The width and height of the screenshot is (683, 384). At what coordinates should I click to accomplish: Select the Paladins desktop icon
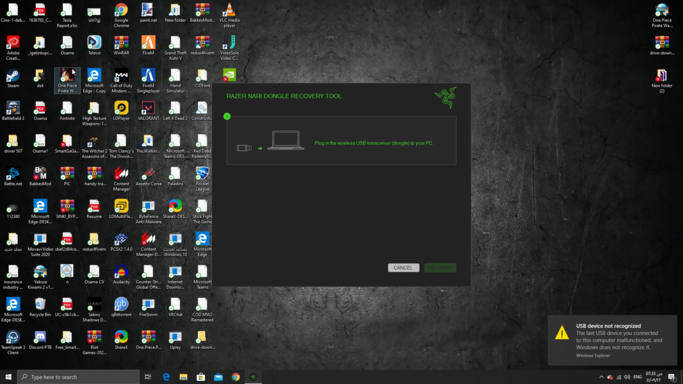coord(175,176)
